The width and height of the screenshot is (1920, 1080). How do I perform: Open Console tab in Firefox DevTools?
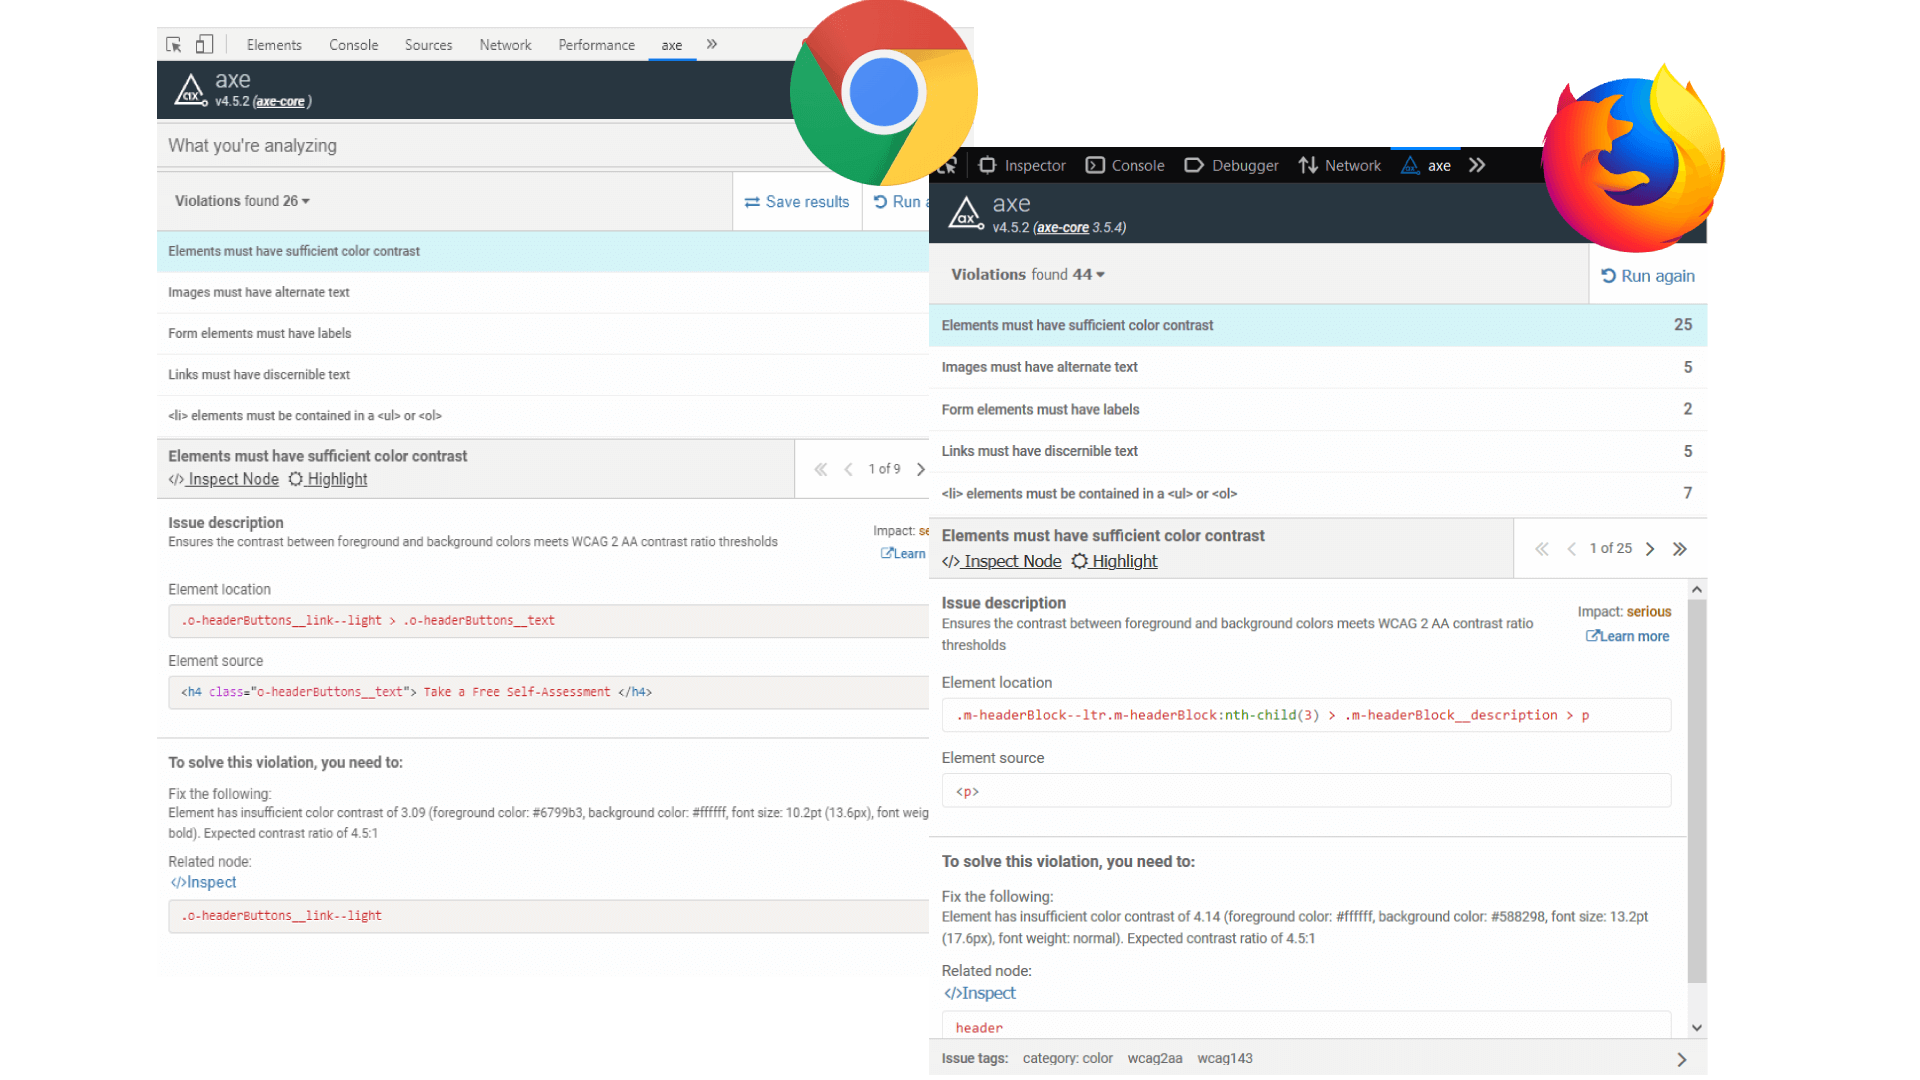pyautogui.click(x=1125, y=165)
